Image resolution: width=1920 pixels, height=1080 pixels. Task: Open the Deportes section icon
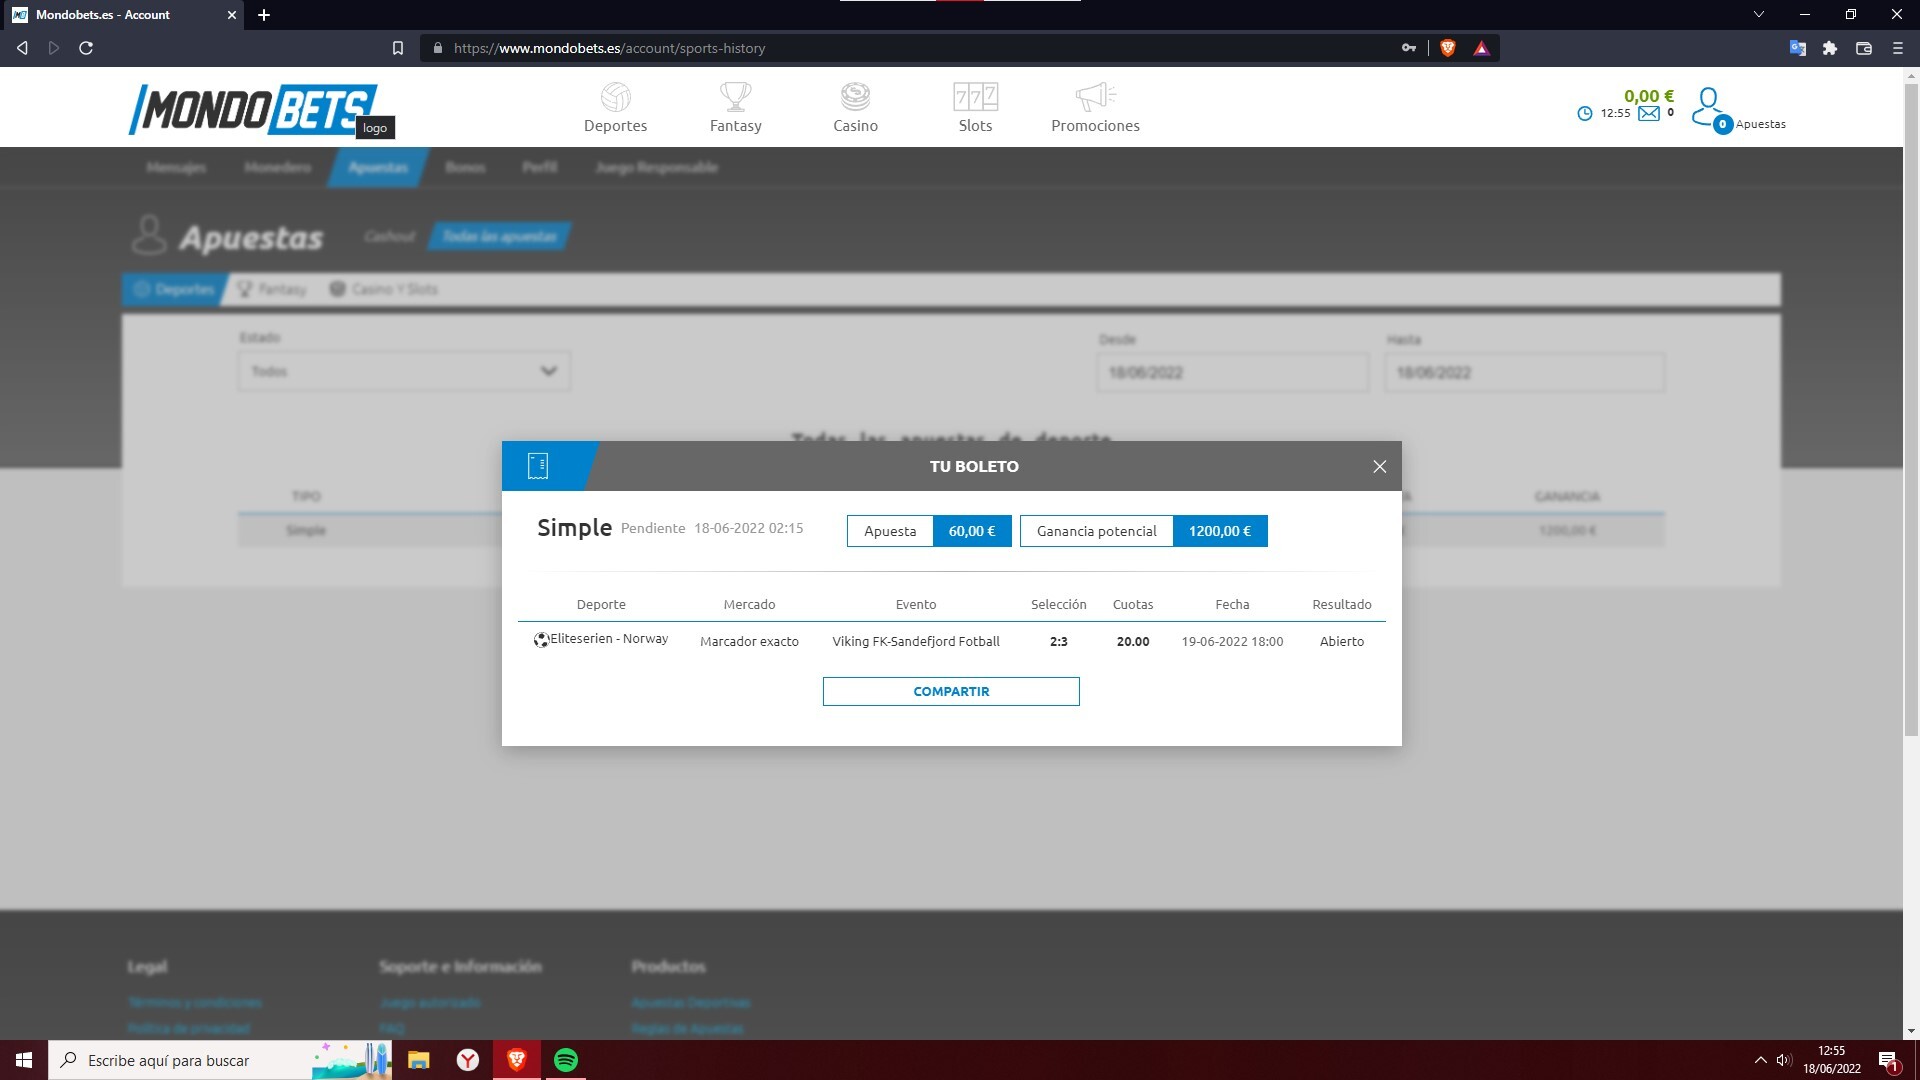(x=616, y=97)
